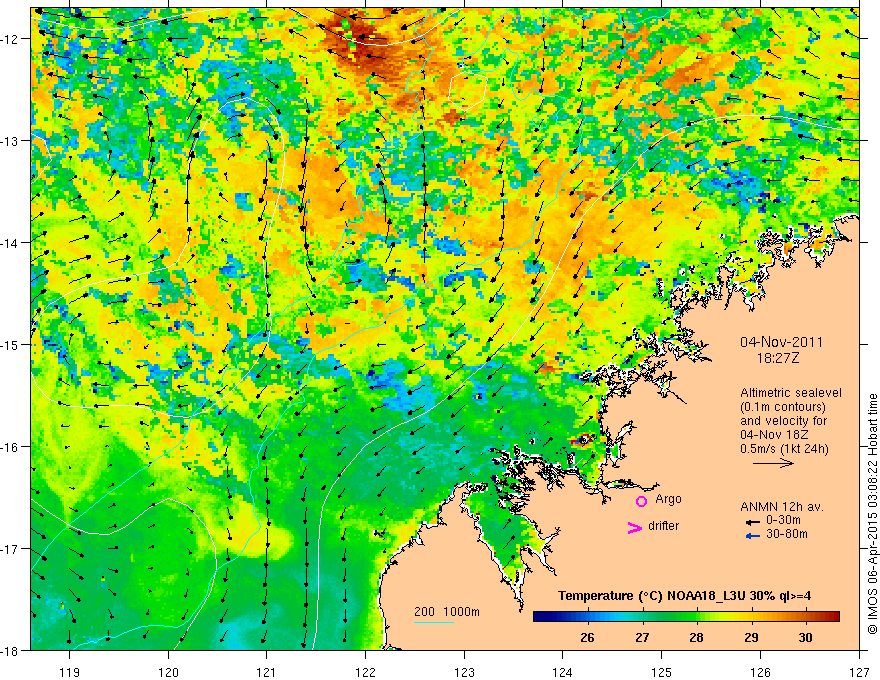Image resolution: width=880 pixels, height=680 pixels.
Task: Click colorbar tick label 28
Action: [x=696, y=638]
